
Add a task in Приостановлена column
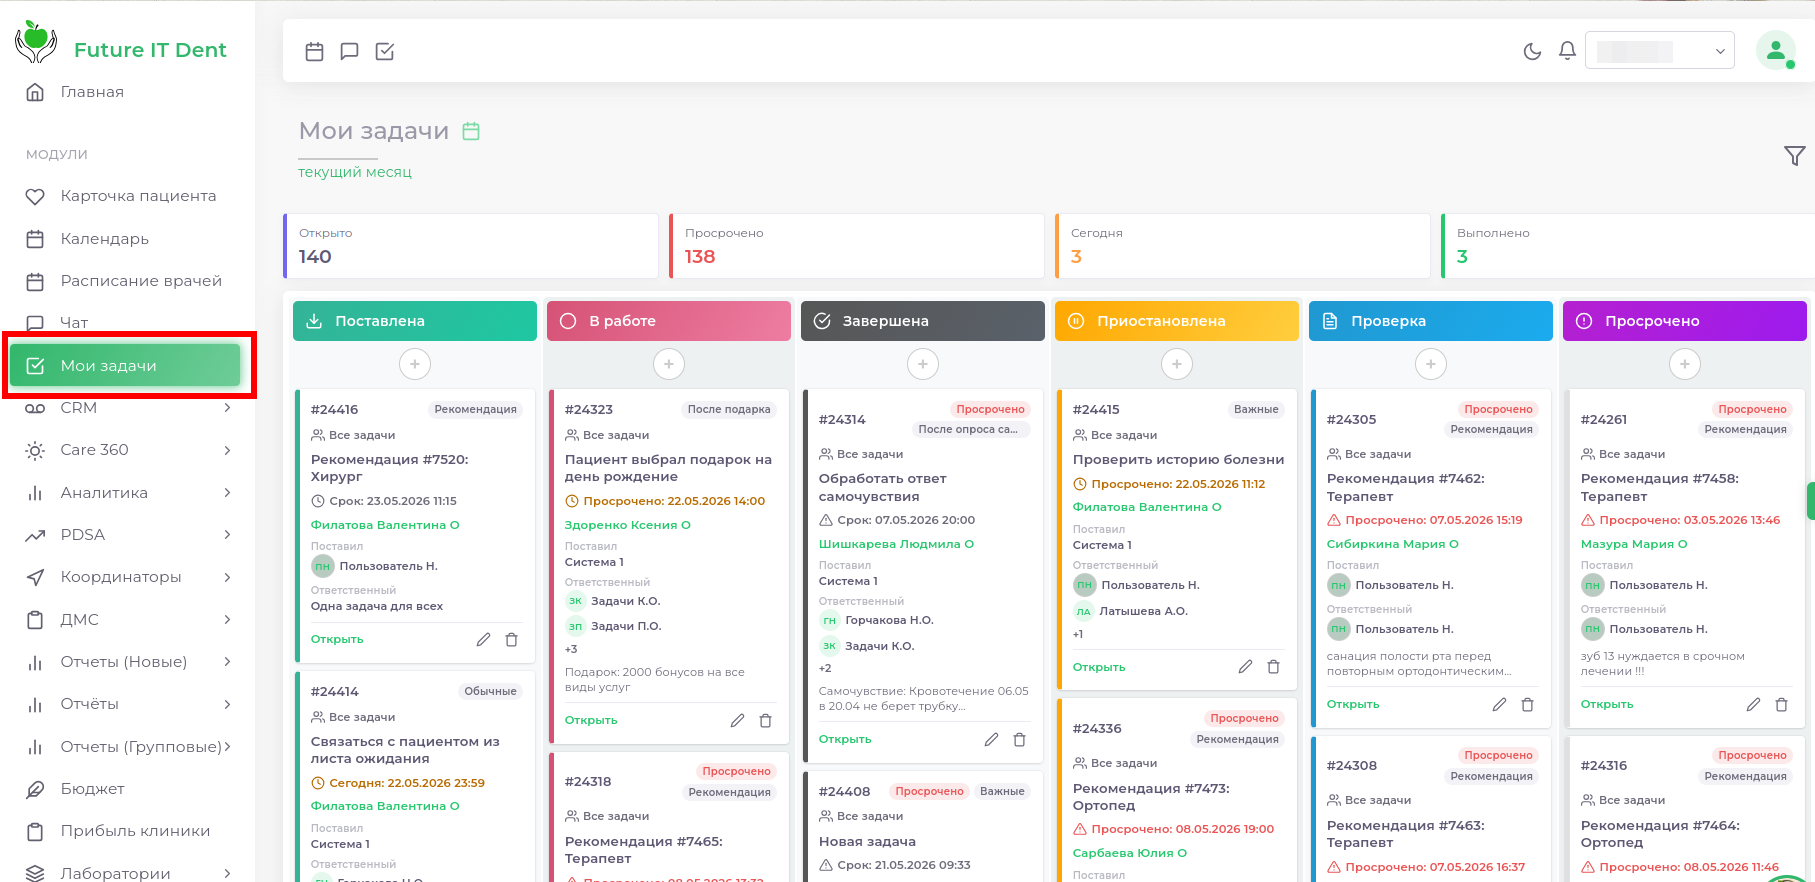(x=1177, y=364)
